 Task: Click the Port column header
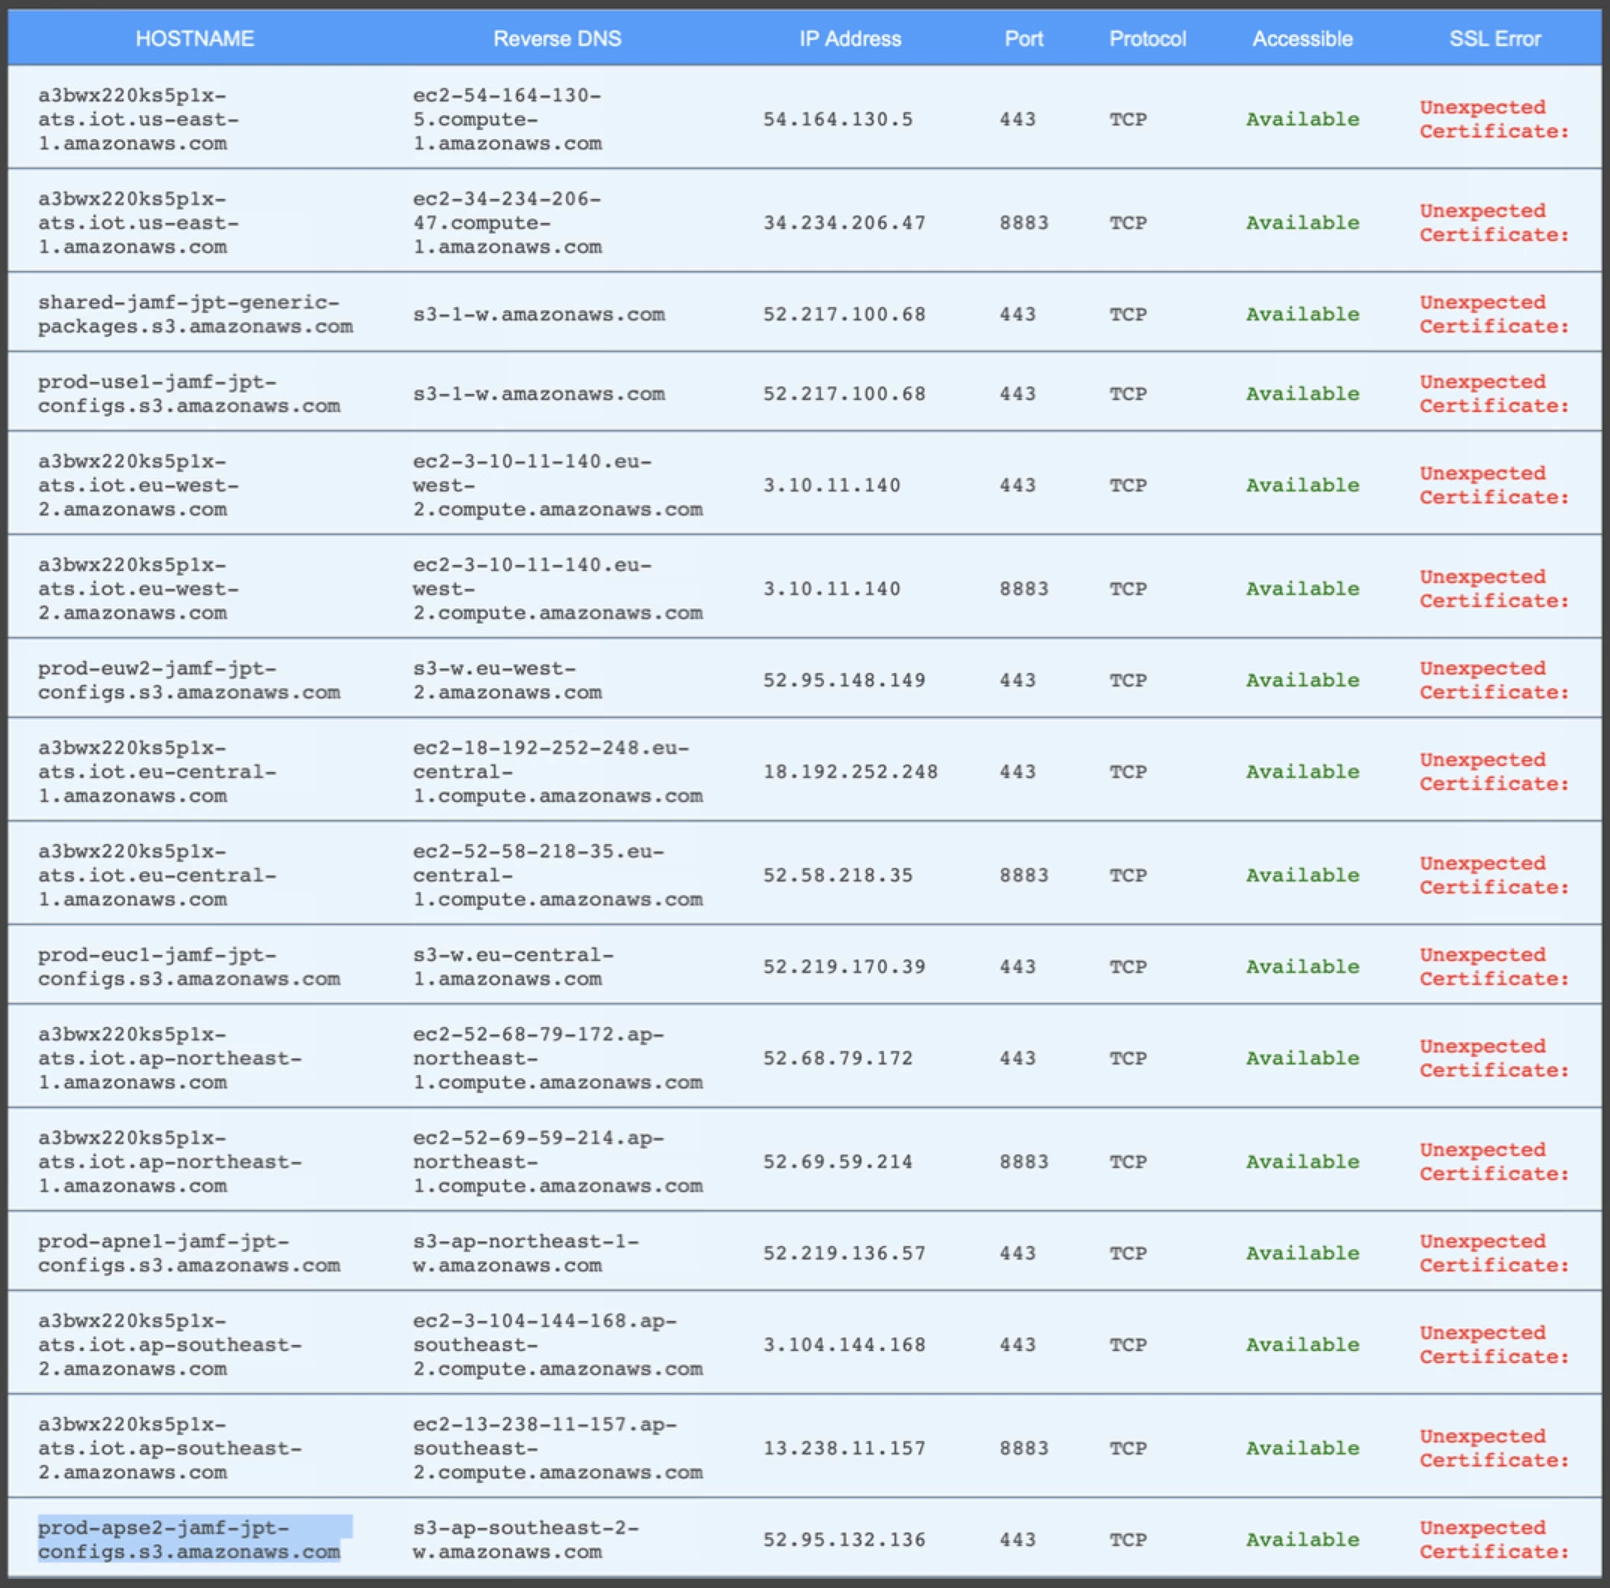click(1024, 39)
